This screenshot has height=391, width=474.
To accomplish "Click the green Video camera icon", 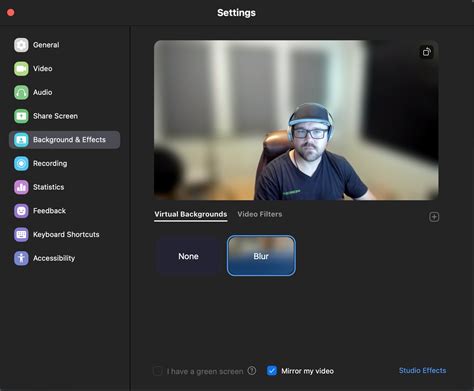I will 21,69.
